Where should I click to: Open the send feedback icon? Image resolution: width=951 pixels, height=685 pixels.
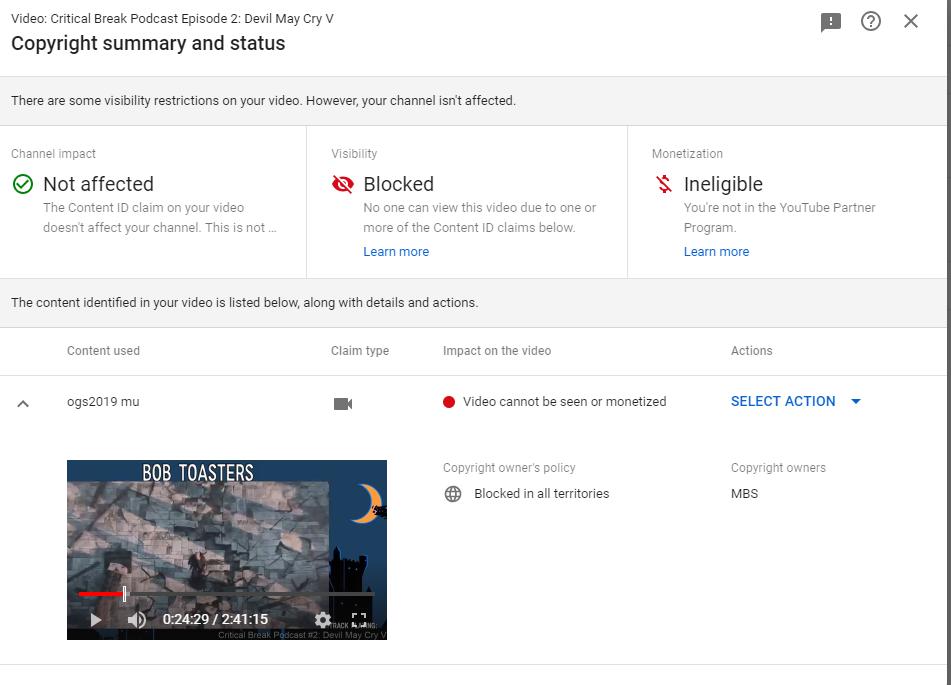click(x=830, y=22)
